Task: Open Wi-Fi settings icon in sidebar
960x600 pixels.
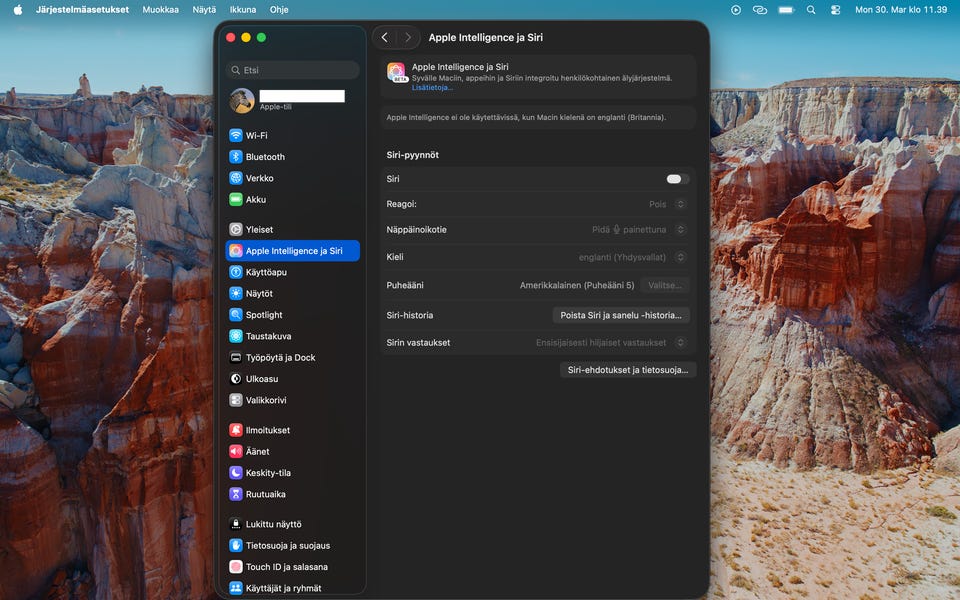Action: [x=236, y=135]
